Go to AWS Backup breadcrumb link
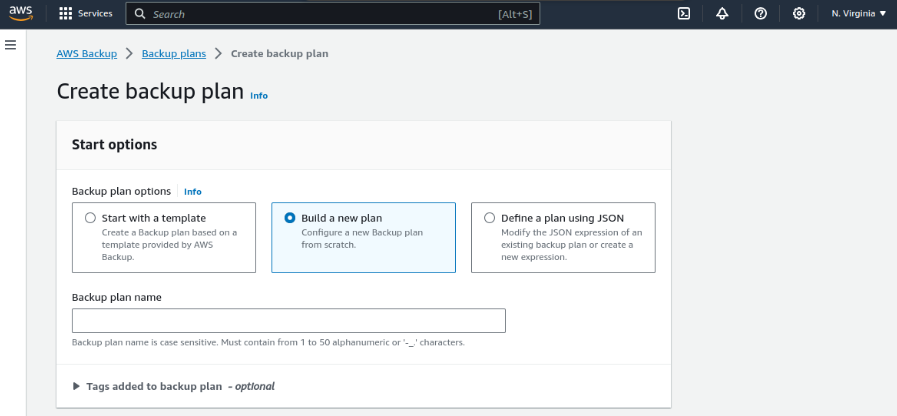This screenshot has width=897, height=416. coord(86,54)
